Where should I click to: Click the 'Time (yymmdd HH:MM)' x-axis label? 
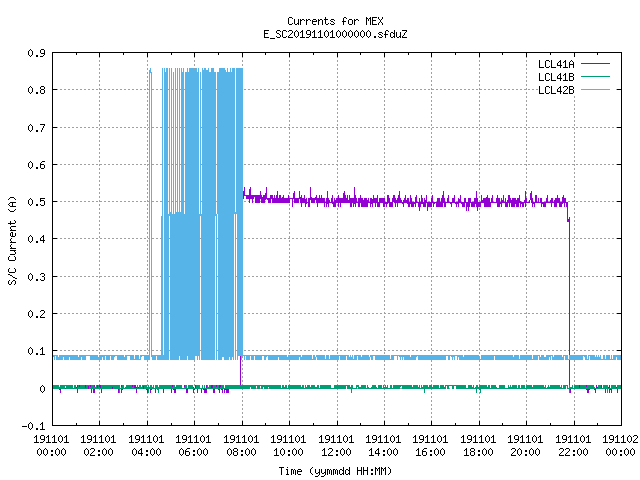tap(335, 471)
